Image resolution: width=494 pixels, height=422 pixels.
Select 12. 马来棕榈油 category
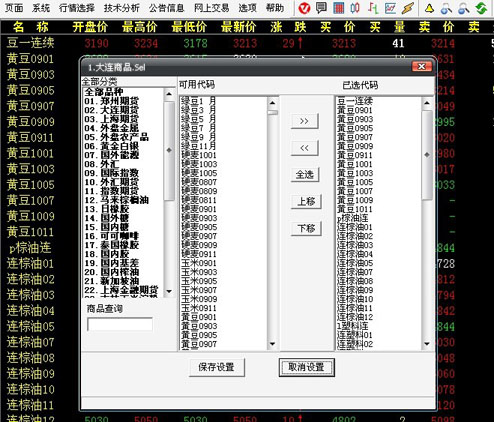point(116,200)
